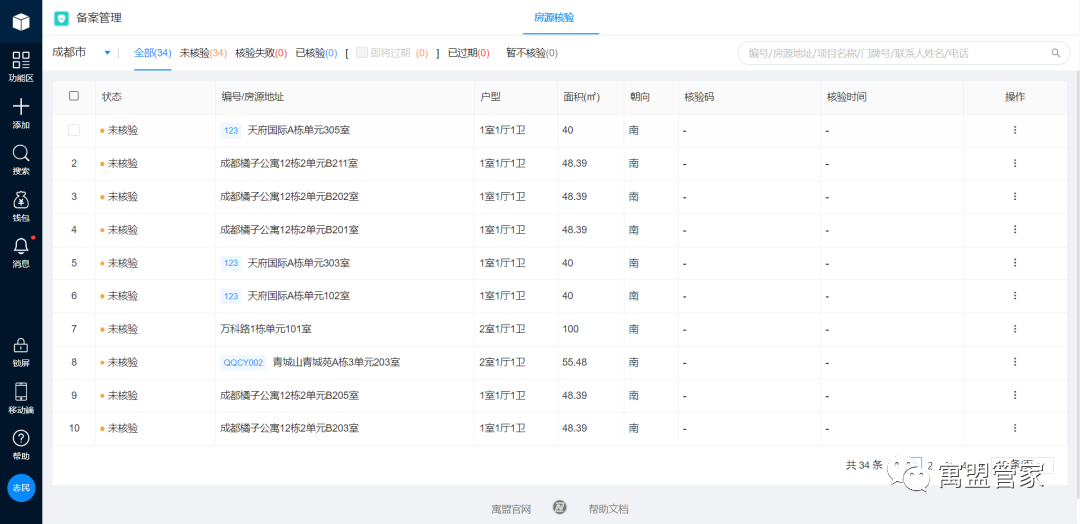Open the 寓盟官网 footer link

pos(511,510)
